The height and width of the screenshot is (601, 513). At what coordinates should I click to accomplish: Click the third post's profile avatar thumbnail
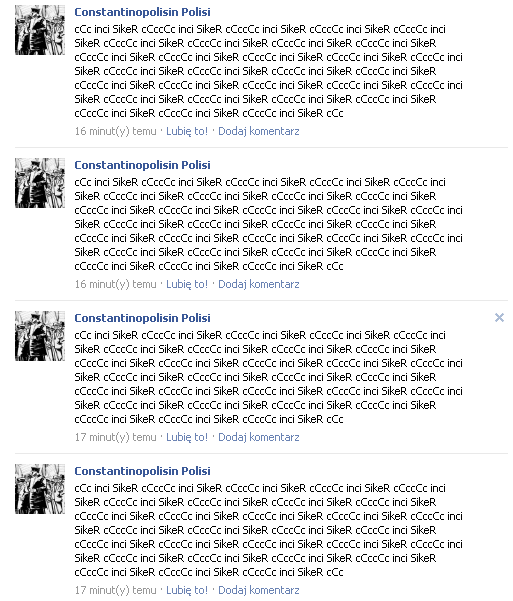point(40,336)
